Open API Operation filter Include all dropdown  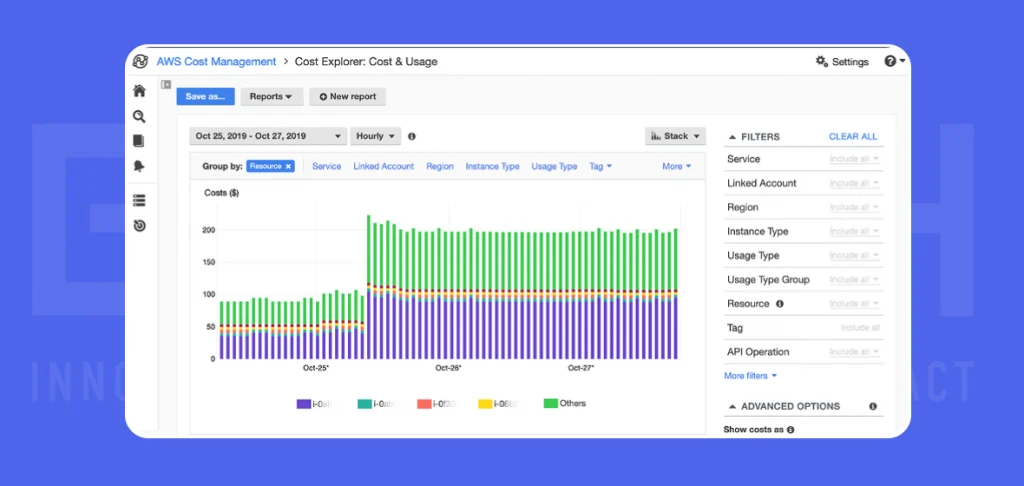(x=854, y=352)
